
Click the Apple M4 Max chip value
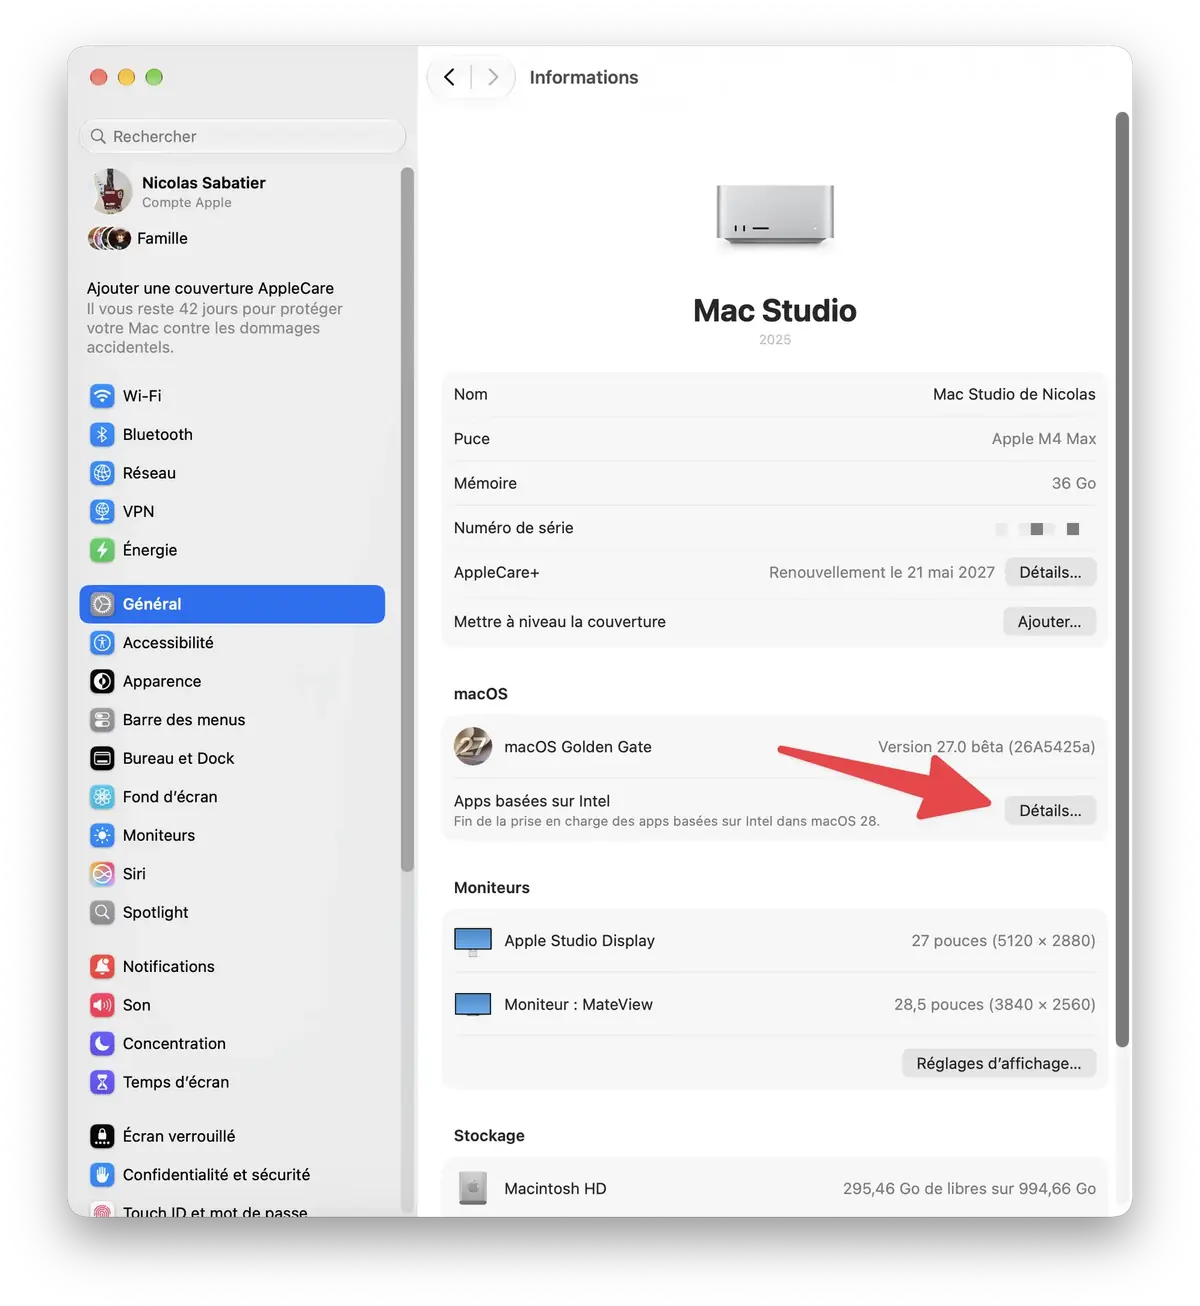[x=1044, y=438]
